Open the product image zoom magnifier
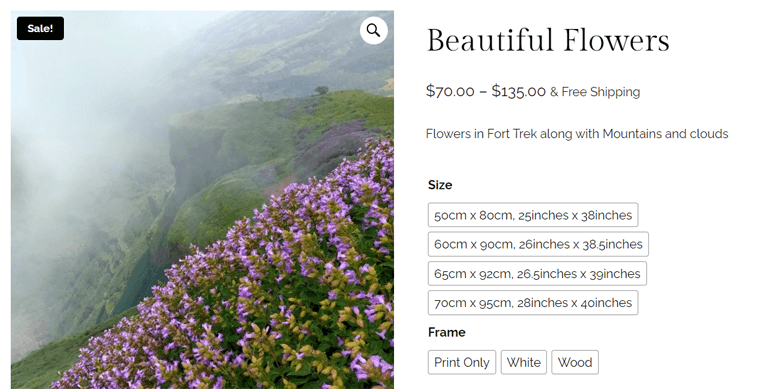 coord(373,31)
